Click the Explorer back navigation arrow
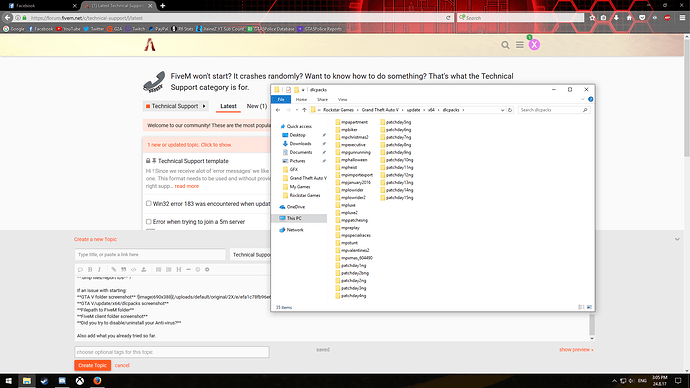 278,110
